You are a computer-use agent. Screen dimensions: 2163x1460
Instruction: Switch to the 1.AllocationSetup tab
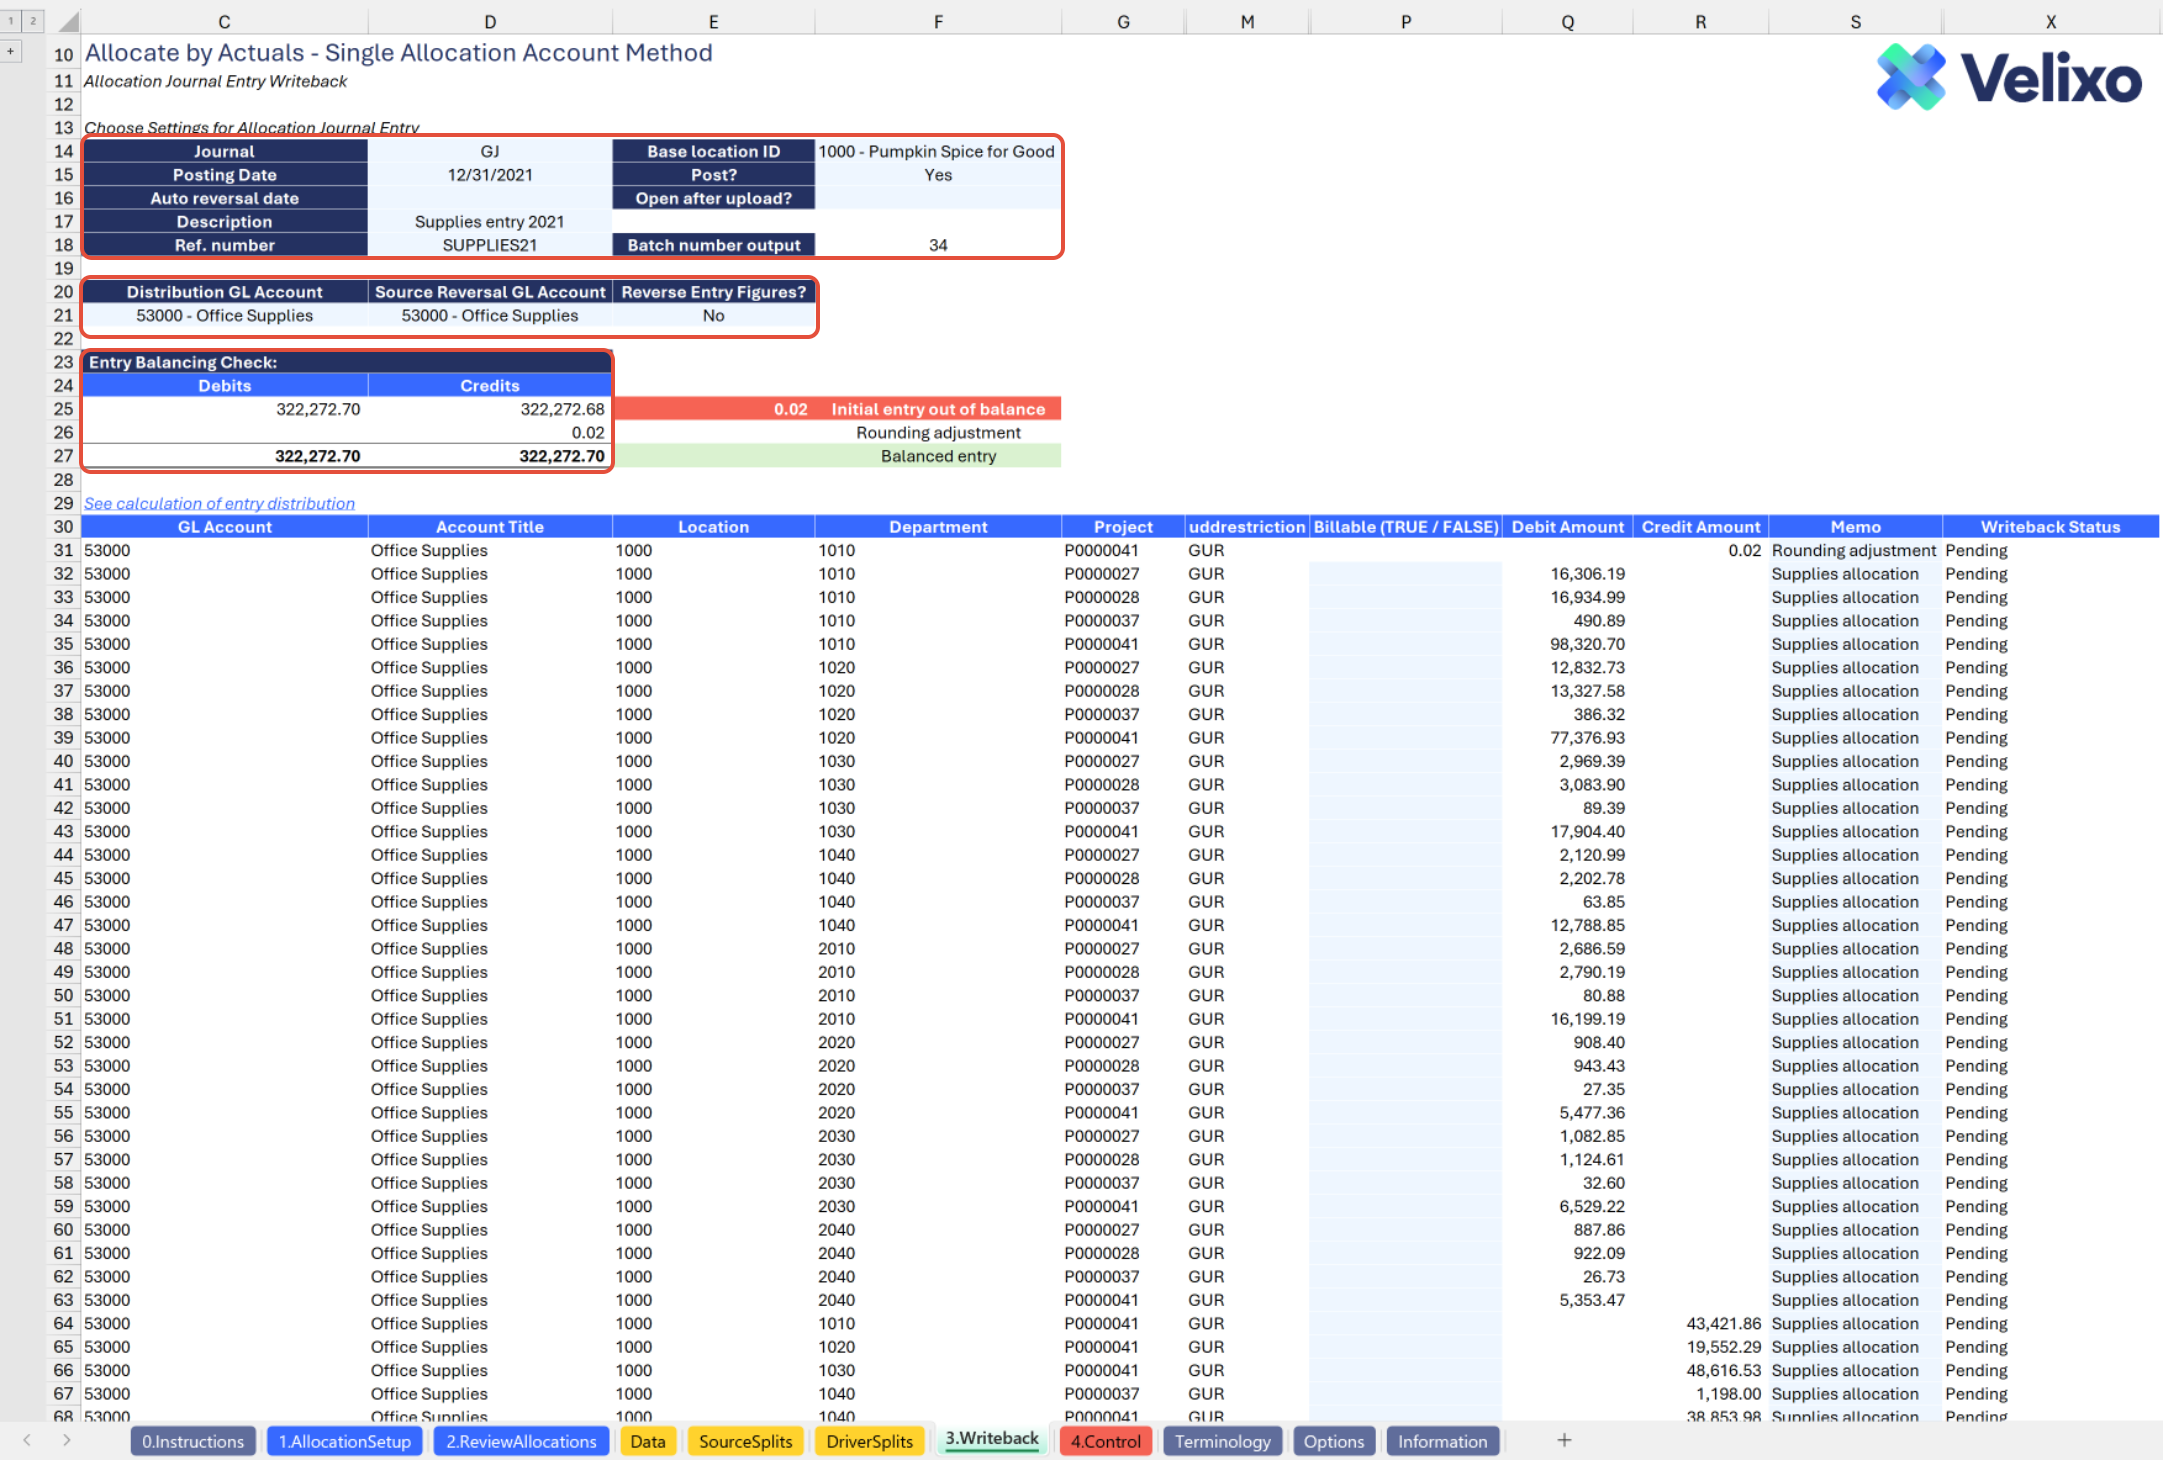click(344, 1441)
